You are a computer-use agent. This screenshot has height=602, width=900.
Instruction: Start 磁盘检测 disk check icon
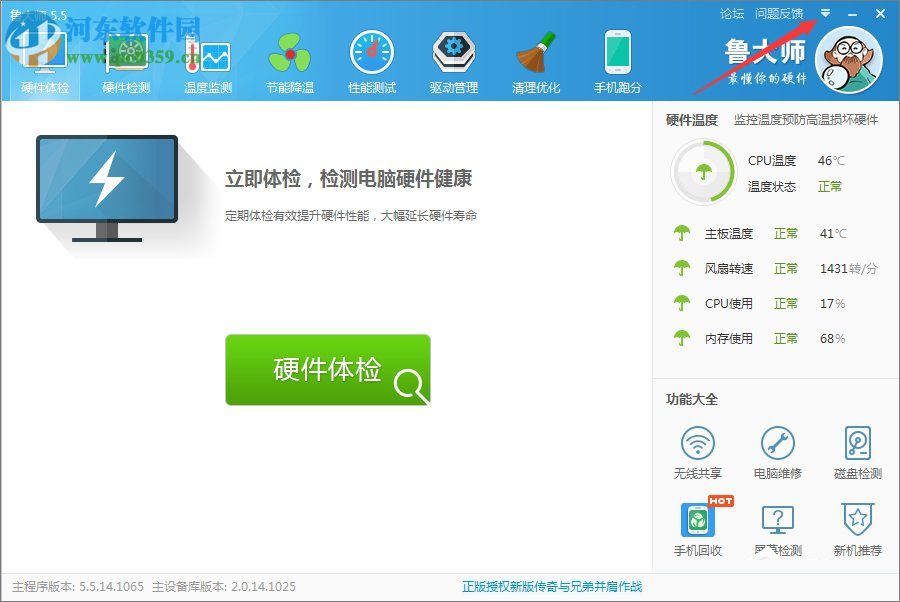point(857,443)
